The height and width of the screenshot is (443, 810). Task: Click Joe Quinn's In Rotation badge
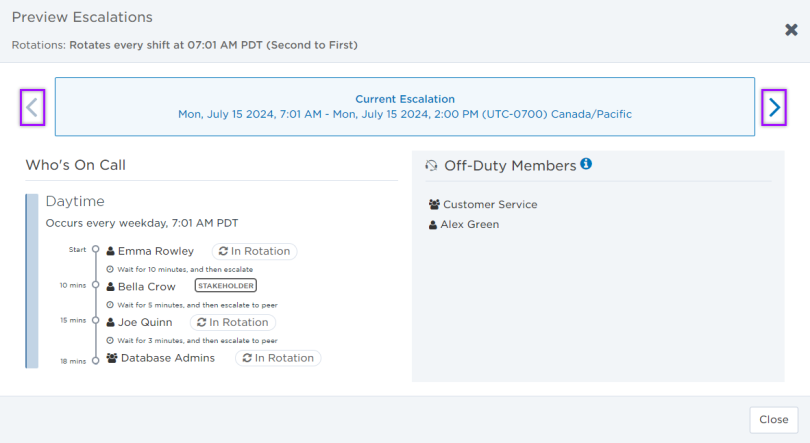coord(232,322)
